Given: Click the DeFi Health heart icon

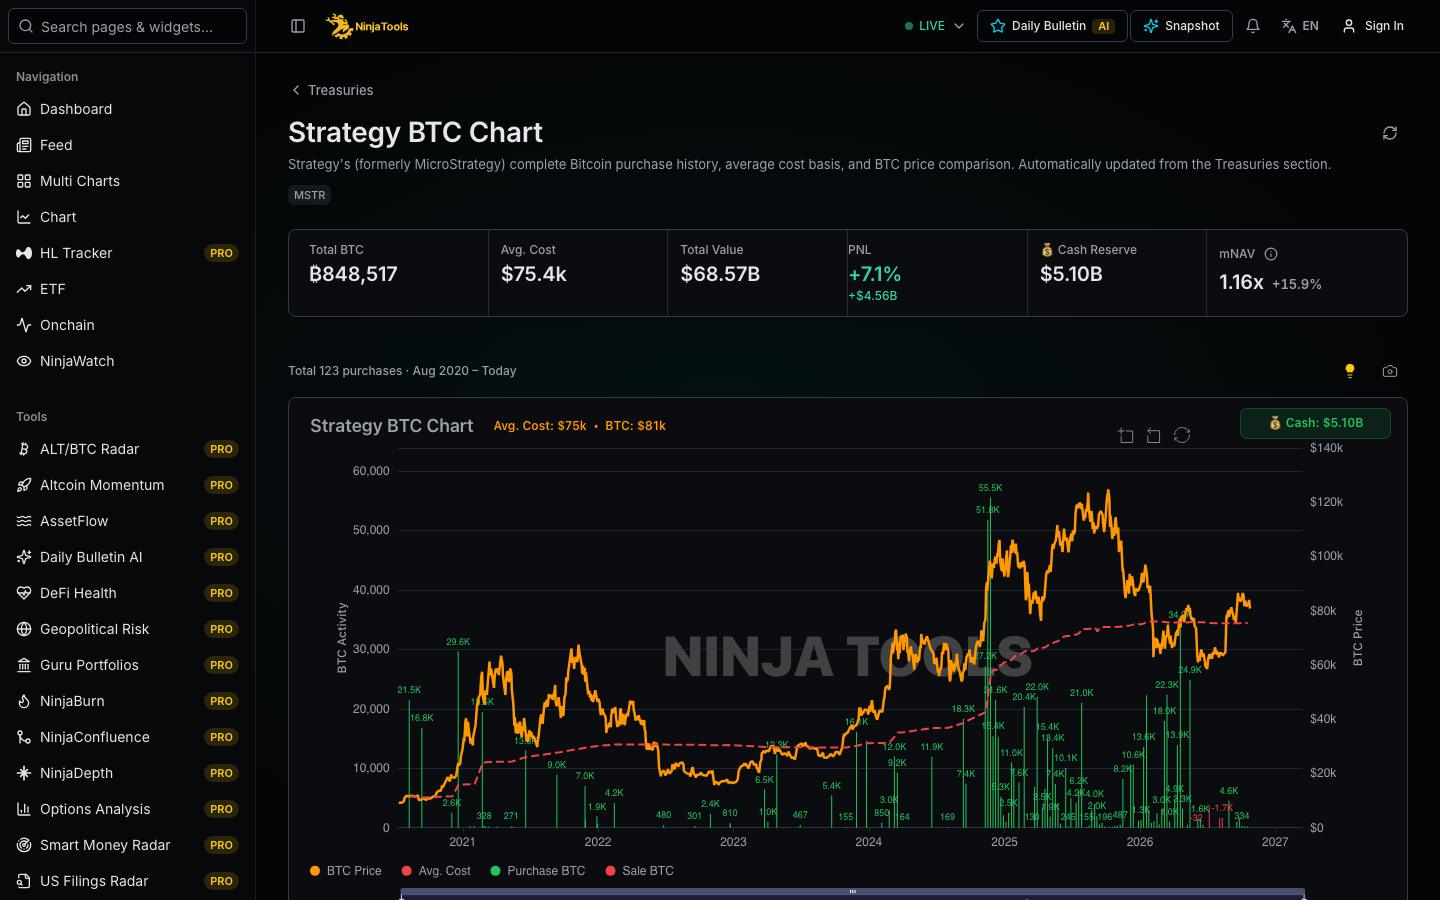Looking at the screenshot, I should click(x=24, y=593).
